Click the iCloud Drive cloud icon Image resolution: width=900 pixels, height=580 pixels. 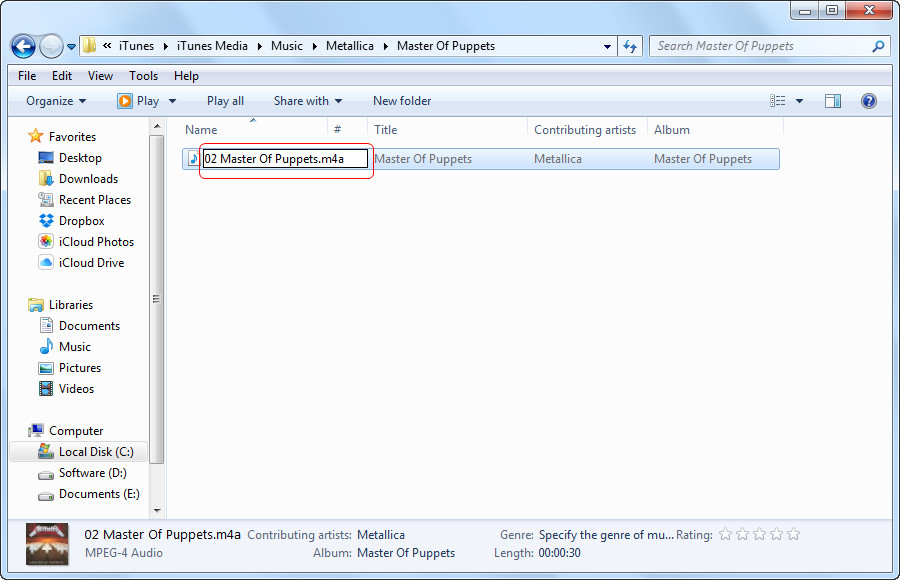(x=46, y=262)
